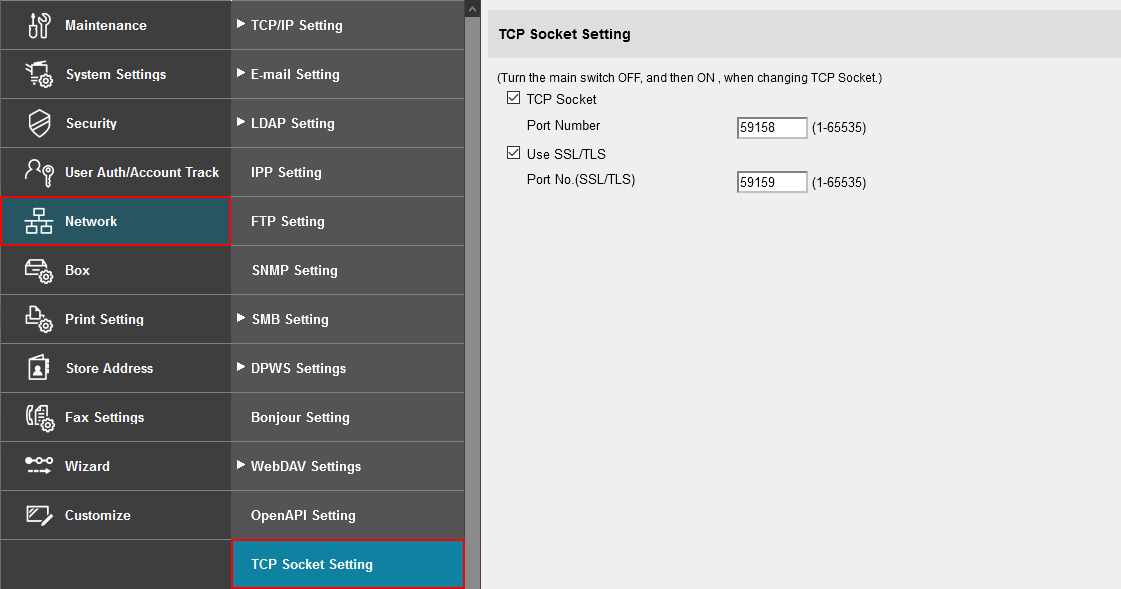Expand the E-mail Setting submenu arrow
1121x589 pixels.
tap(241, 73)
